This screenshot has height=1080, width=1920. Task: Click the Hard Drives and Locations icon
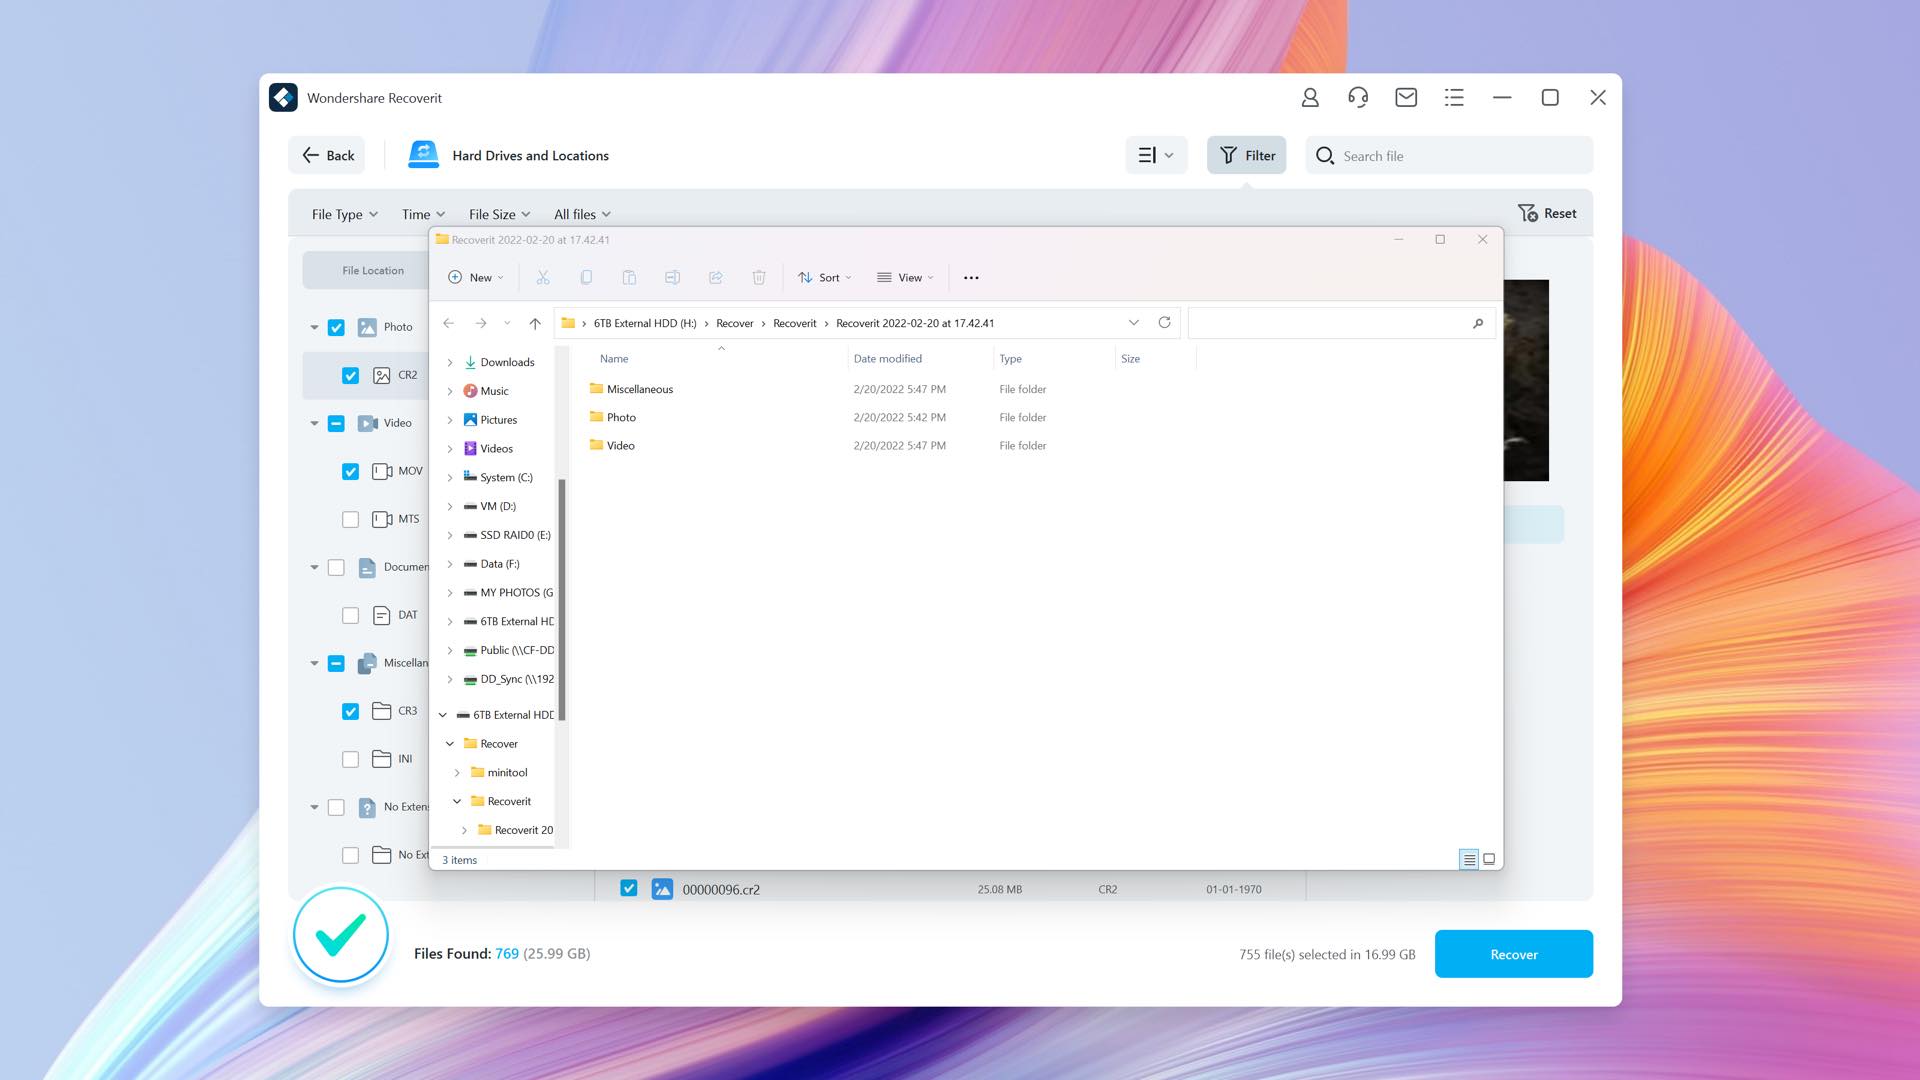tap(423, 155)
